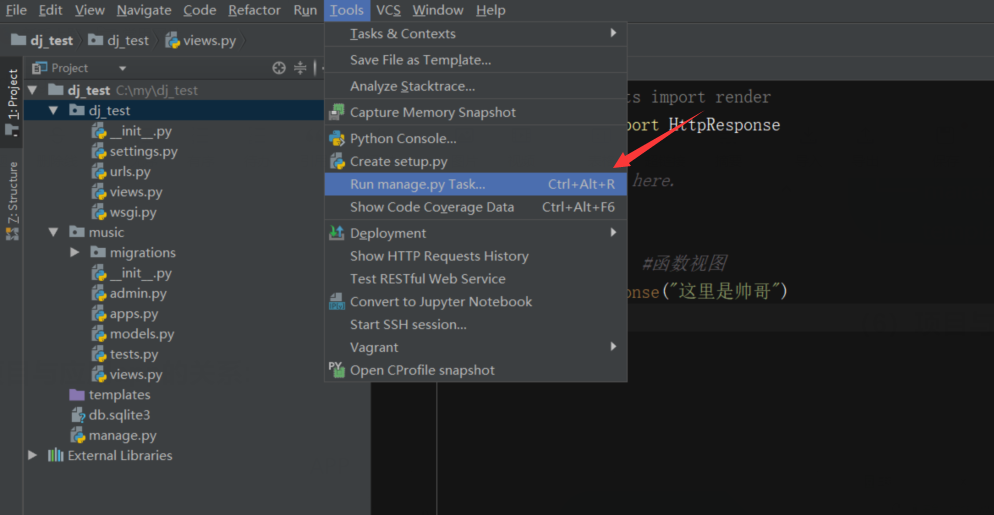The height and width of the screenshot is (515, 994).
Task: Click the music folder icon
Action: (x=77, y=232)
